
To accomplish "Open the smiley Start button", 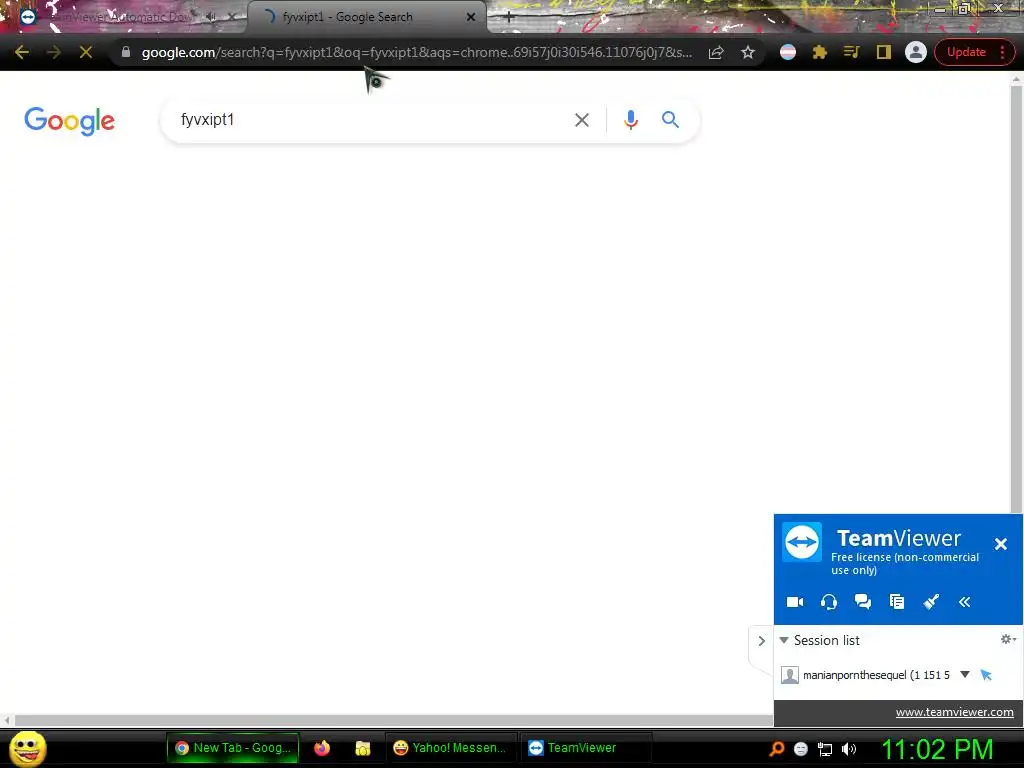I will pyautogui.click(x=28, y=749).
